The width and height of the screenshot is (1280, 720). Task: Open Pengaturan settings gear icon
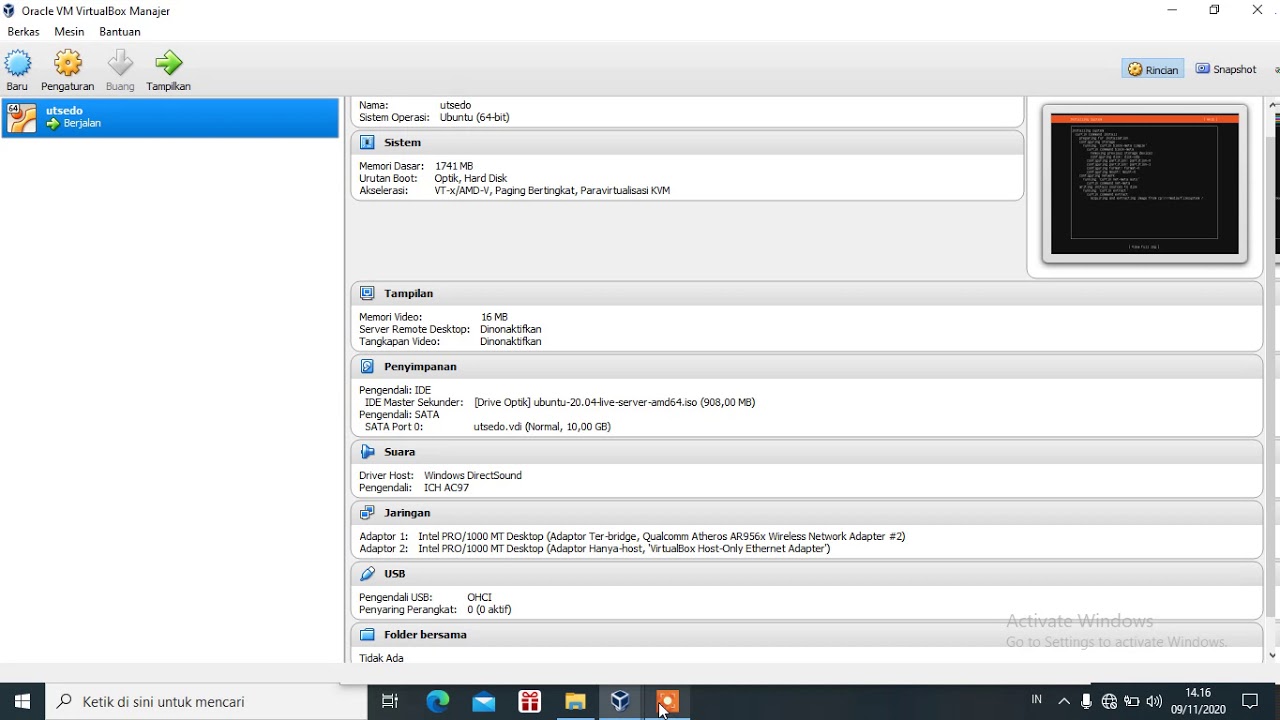click(x=68, y=64)
